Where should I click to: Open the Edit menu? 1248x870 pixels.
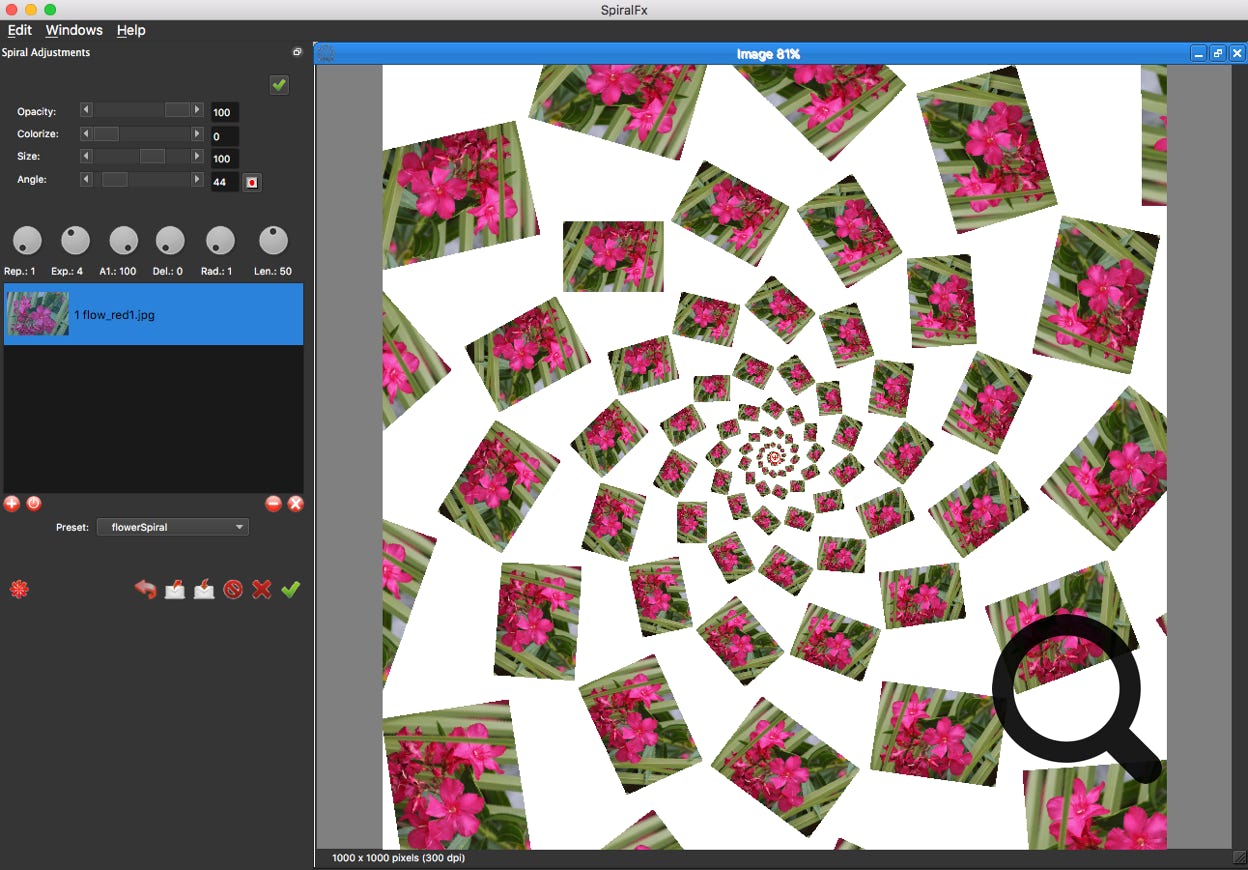20,30
